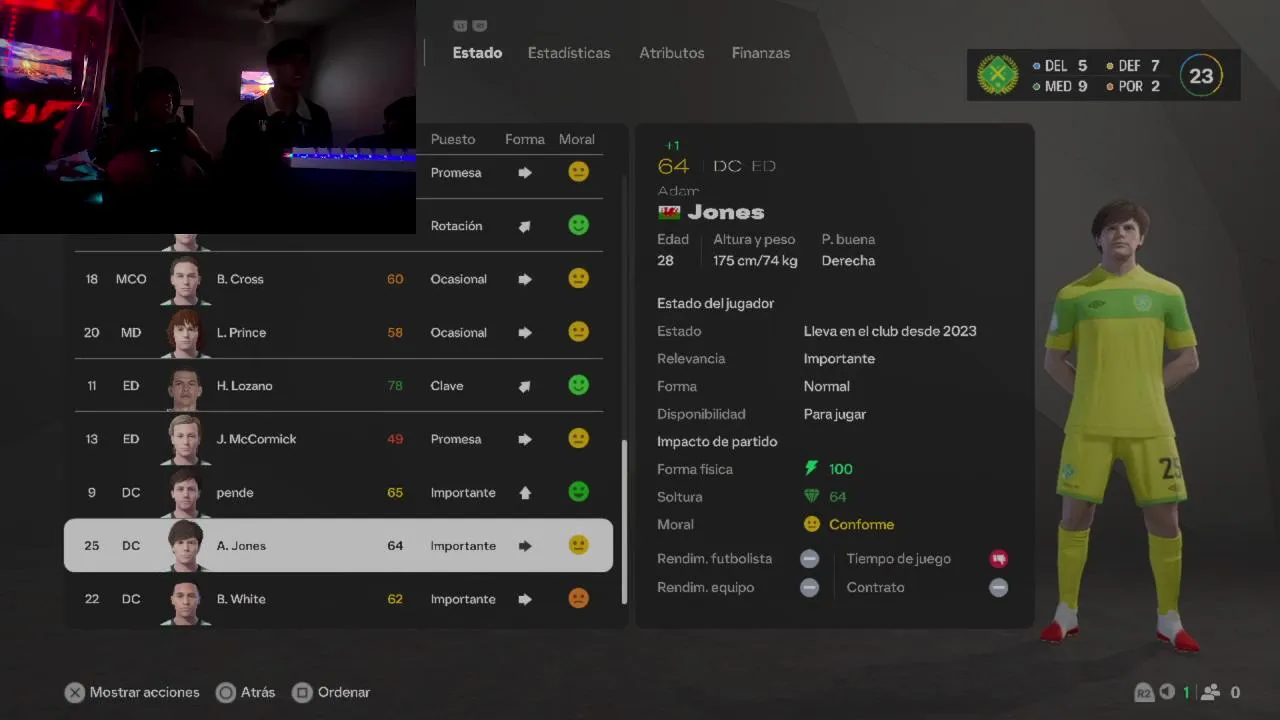Select A. Jones player row

point(338,545)
